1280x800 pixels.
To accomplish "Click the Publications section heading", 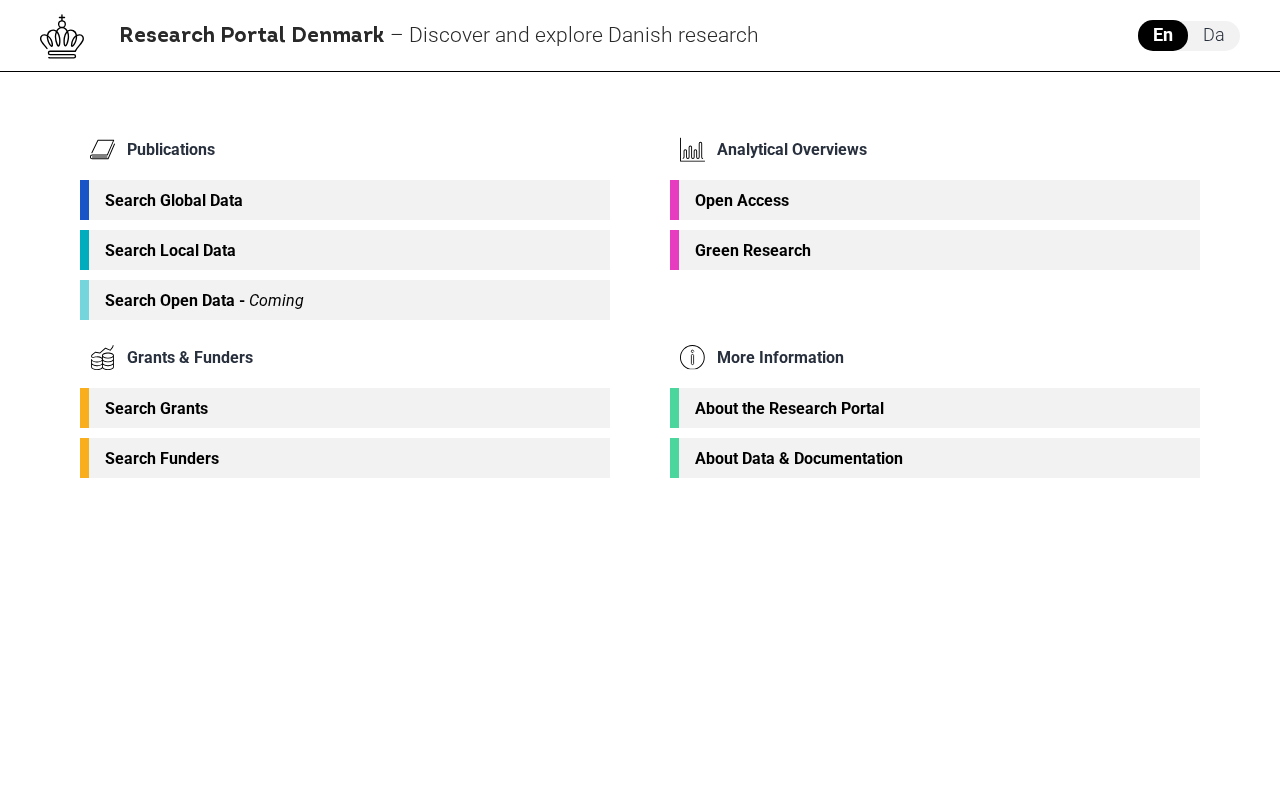I will tap(171, 150).
